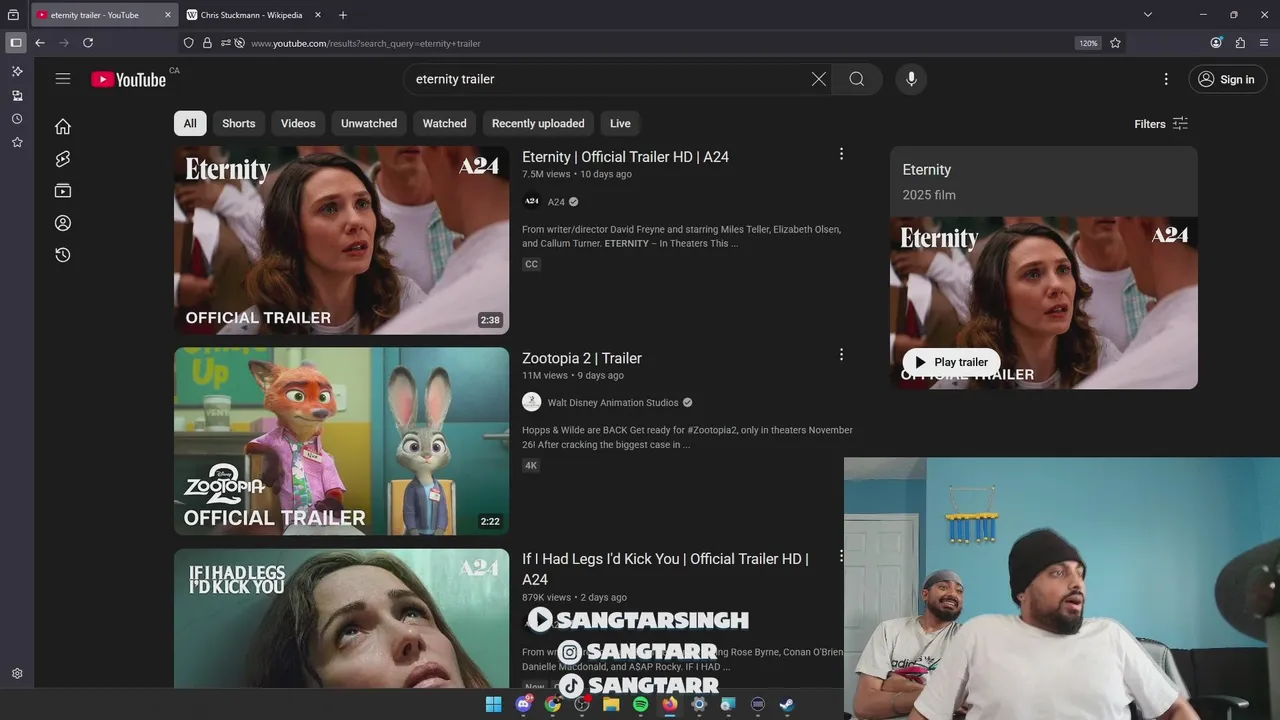The height and width of the screenshot is (720, 1280).
Task: Go to the YouTube logo home link
Action: coord(128,79)
